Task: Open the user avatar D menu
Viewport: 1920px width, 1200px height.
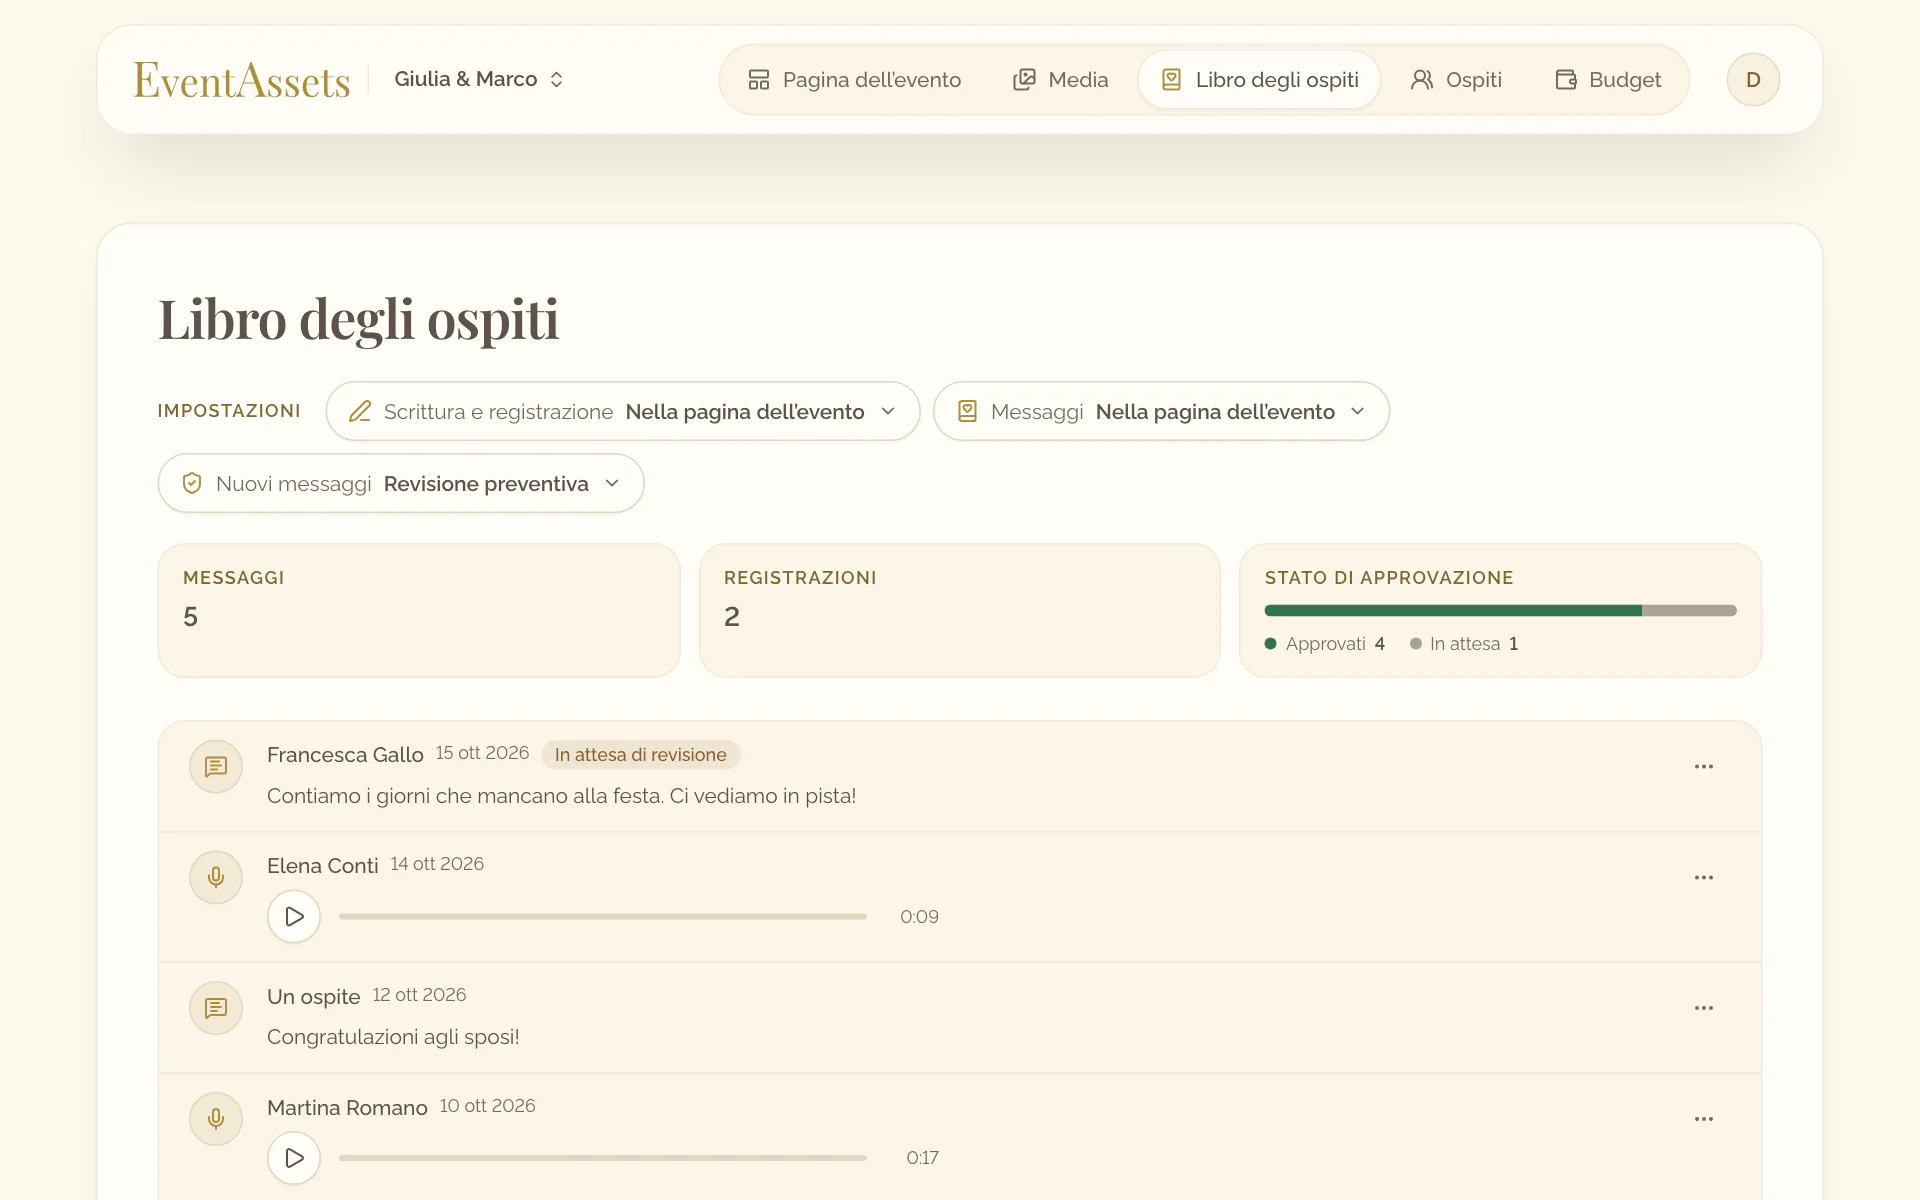Action: (x=1753, y=80)
